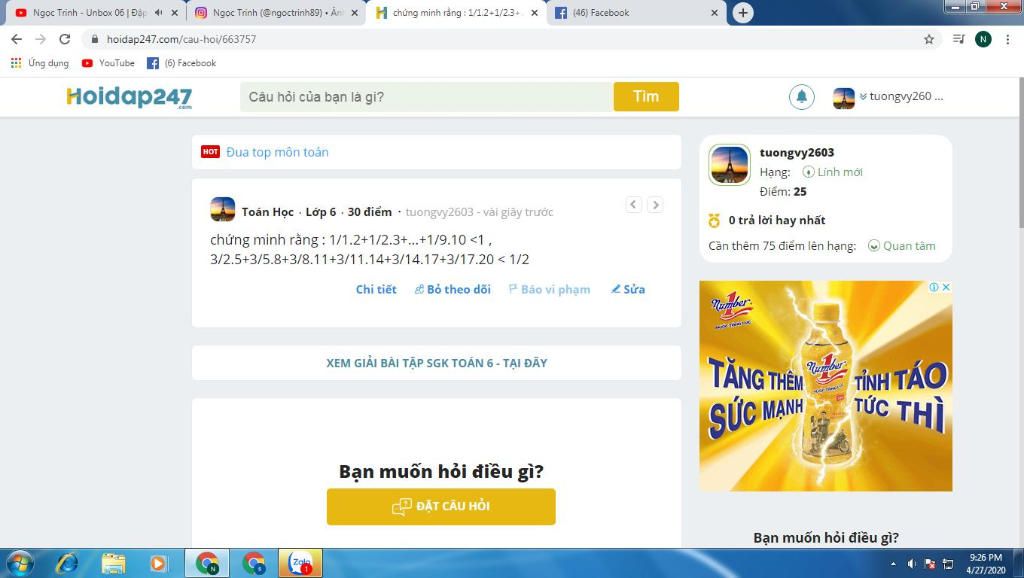Open the volume icon in system tray
This screenshot has width=1024, height=578.
tap(912, 564)
